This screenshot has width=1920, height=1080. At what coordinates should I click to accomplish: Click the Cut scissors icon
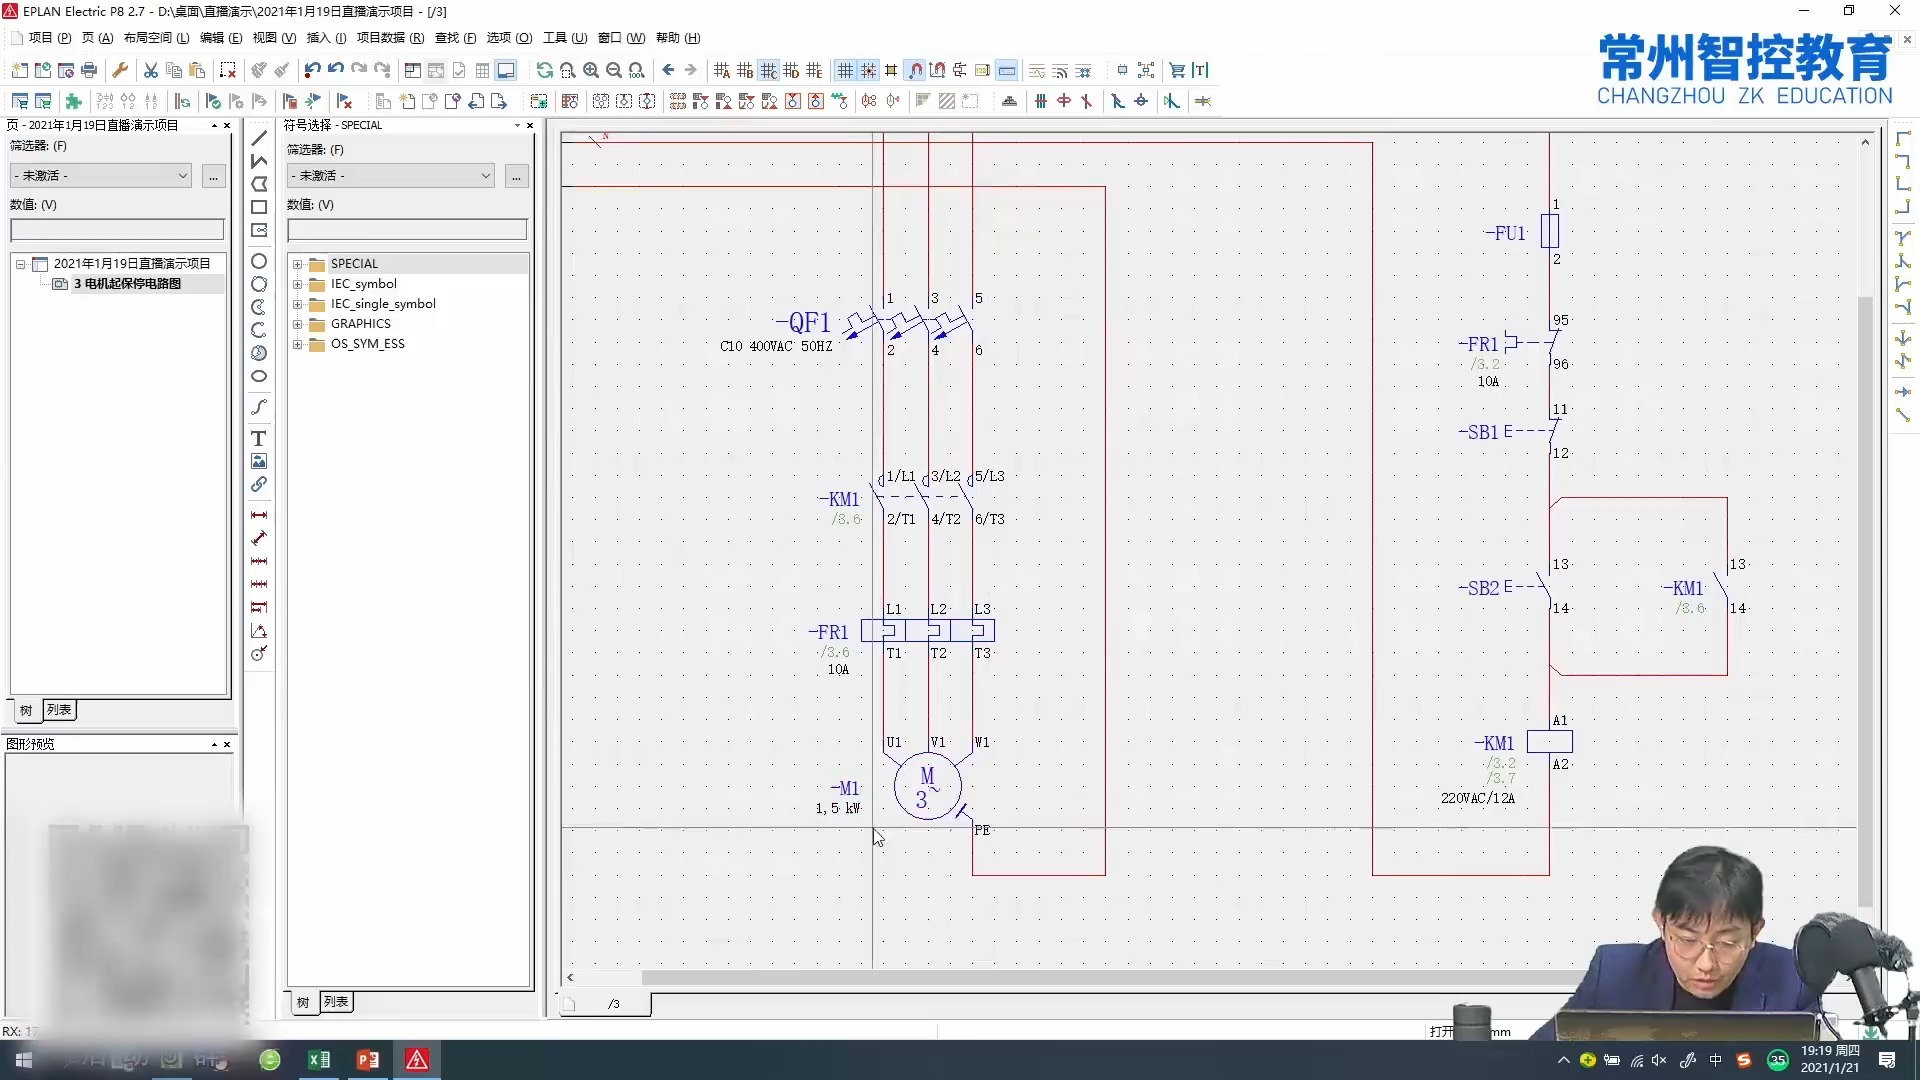151,70
